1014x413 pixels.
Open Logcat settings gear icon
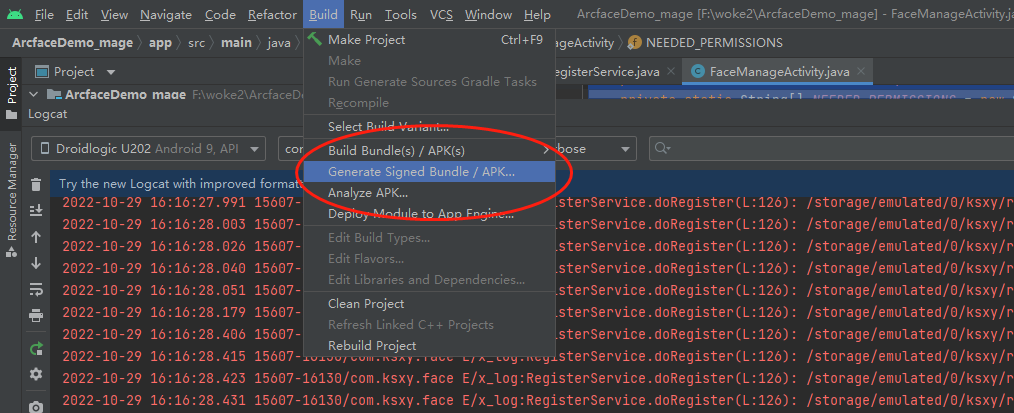point(36,374)
